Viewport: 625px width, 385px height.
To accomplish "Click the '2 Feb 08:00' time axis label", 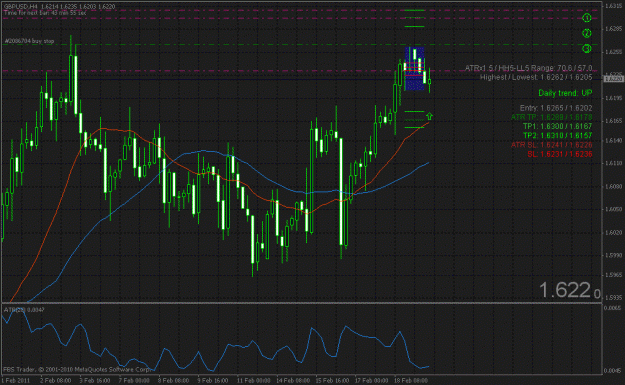I will (x=56, y=381).
